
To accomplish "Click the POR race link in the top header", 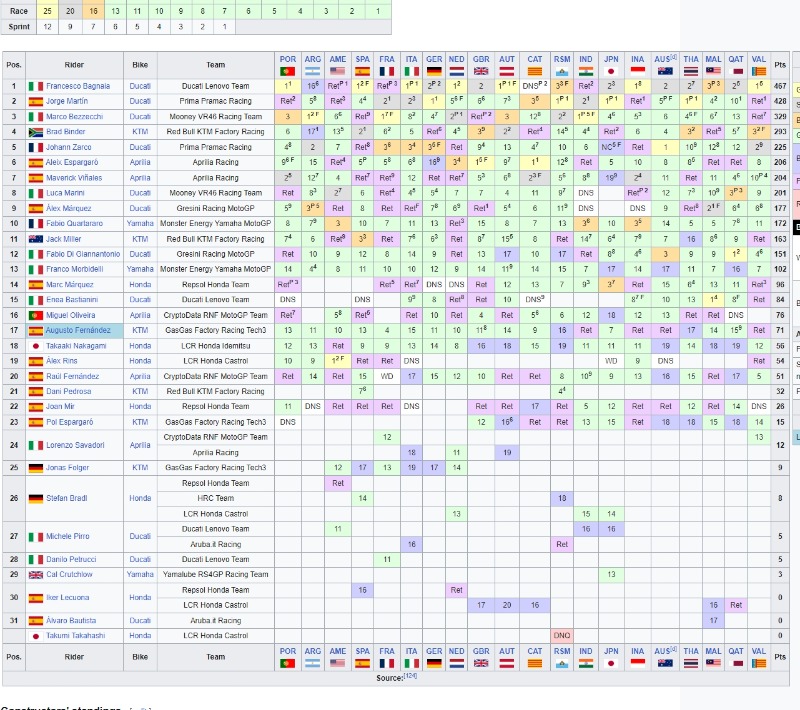I will pos(288,60).
